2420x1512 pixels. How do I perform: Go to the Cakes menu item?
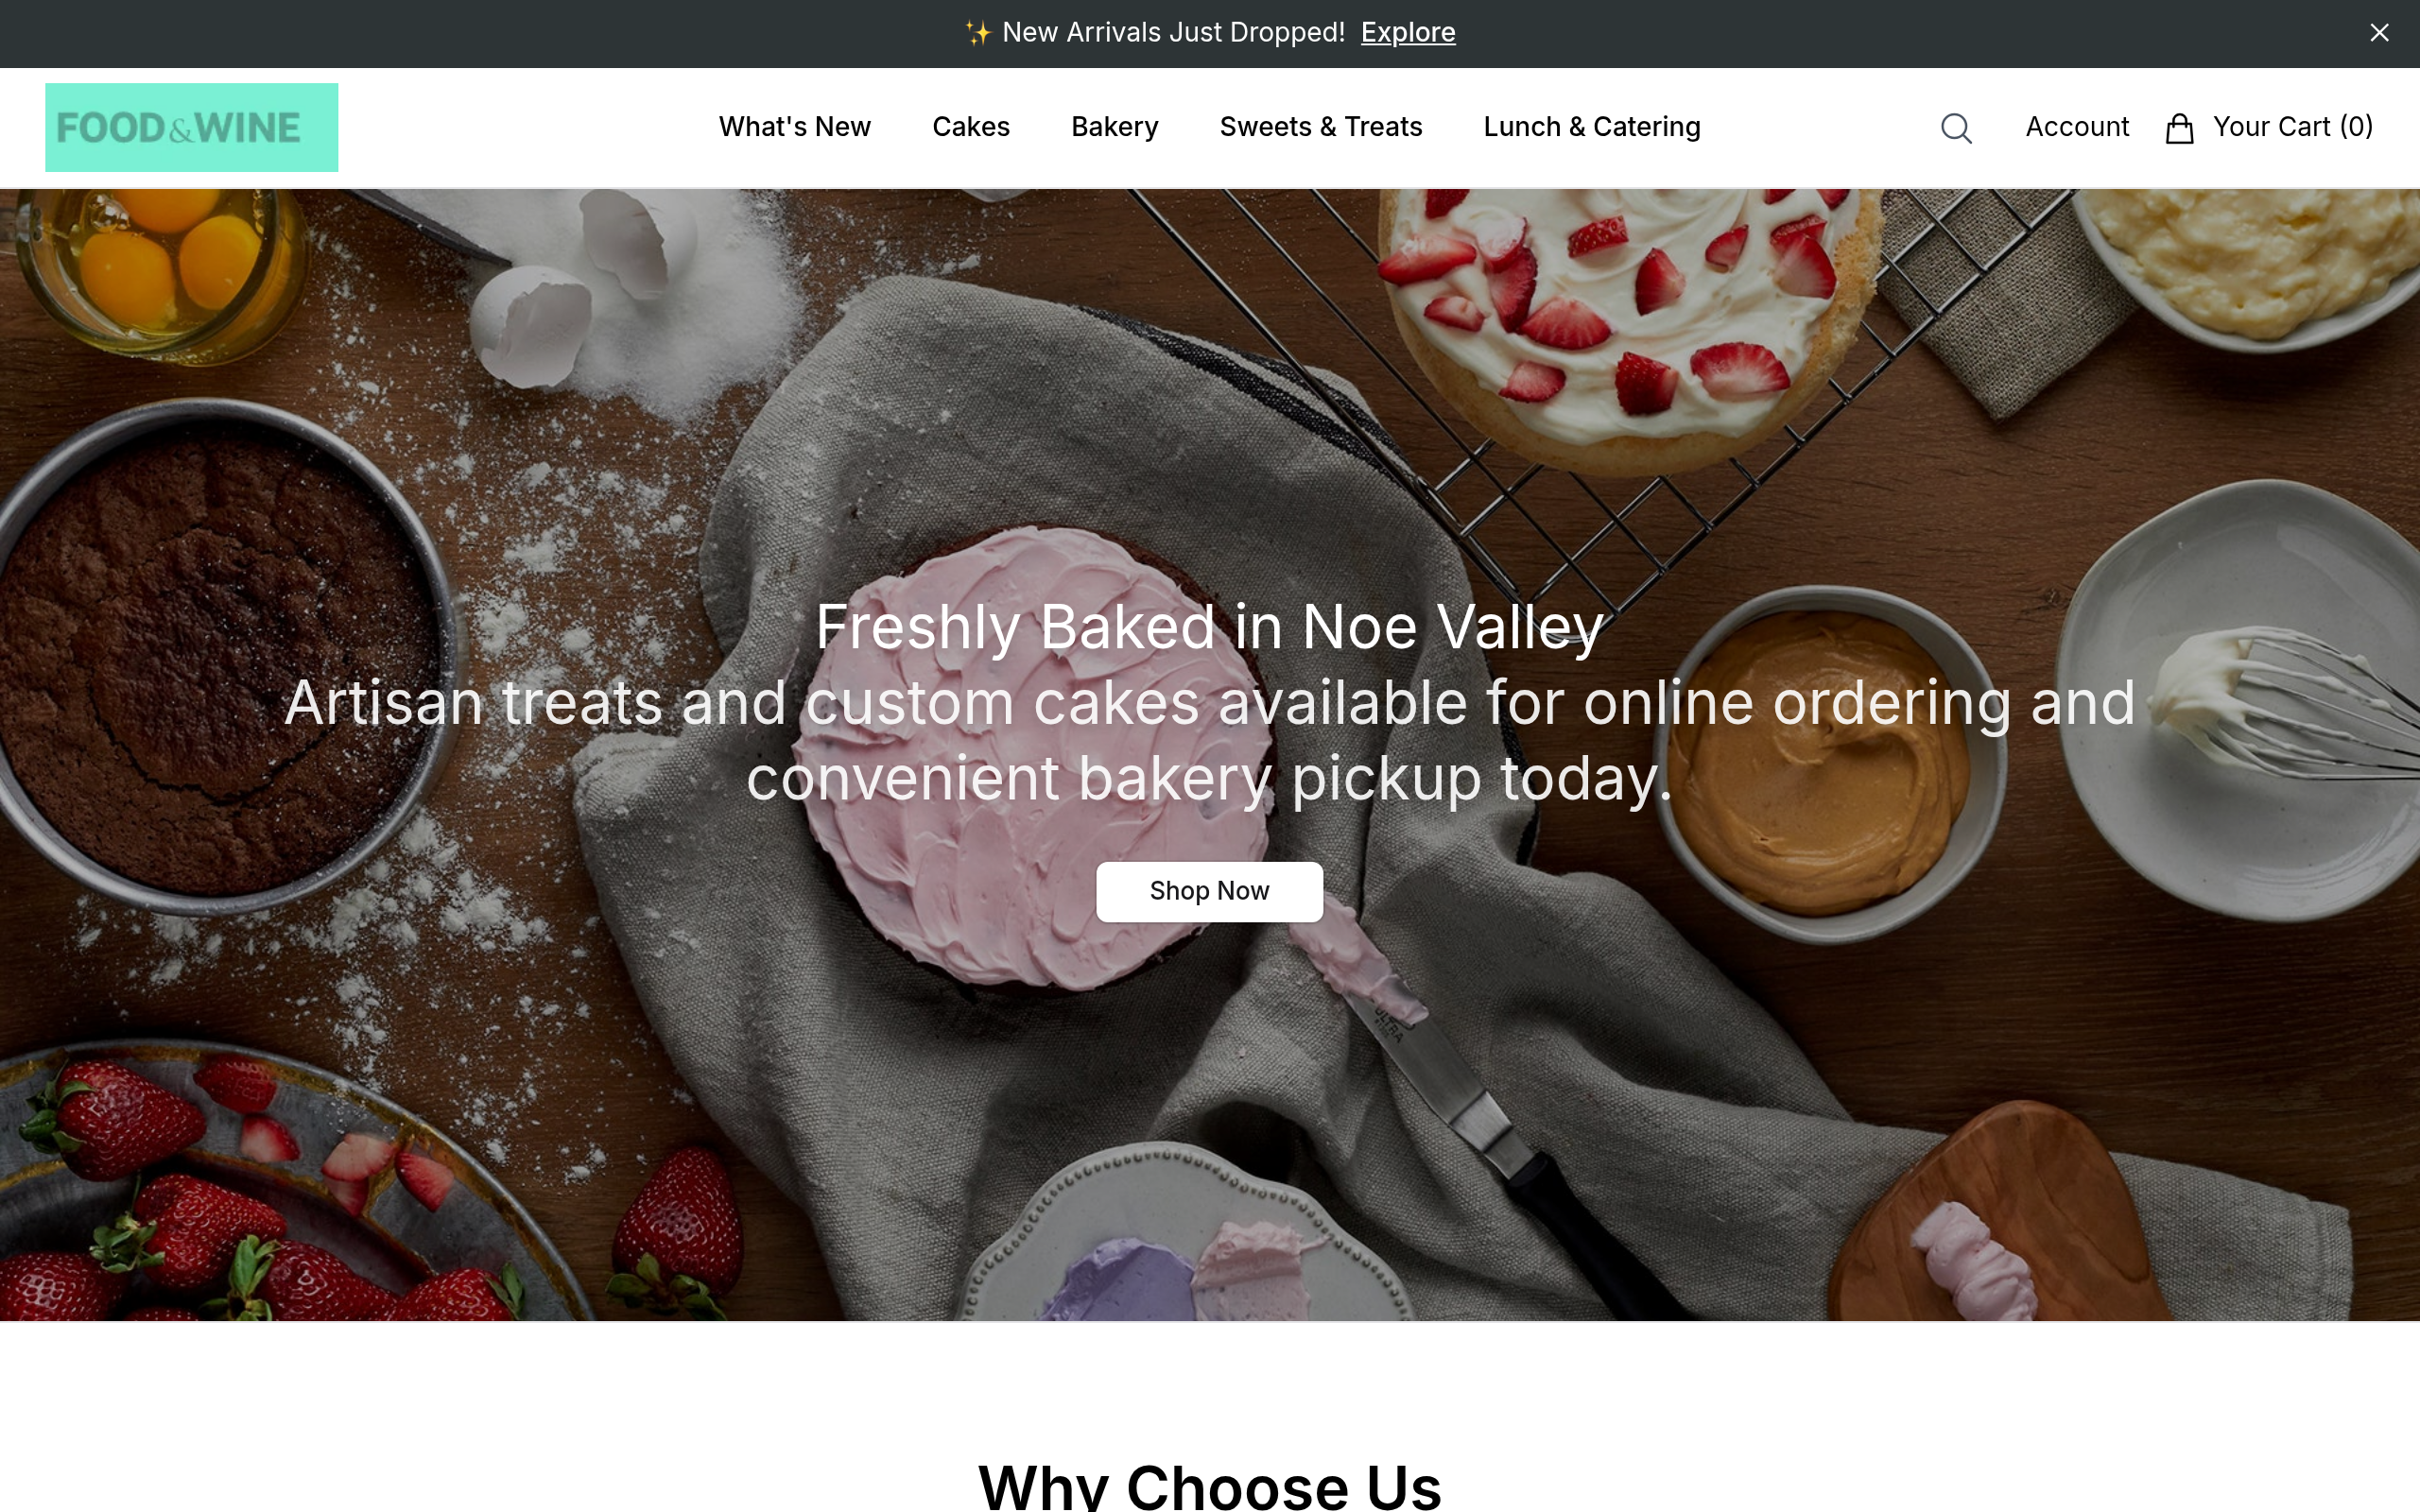(x=971, y=127)
